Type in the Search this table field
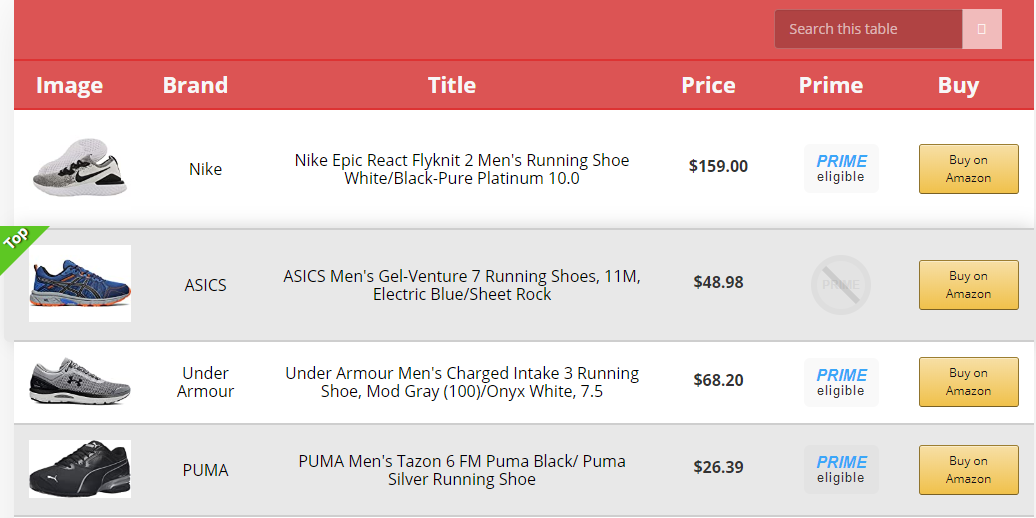This screenshot has width=1036, height=518. point(868,29)
